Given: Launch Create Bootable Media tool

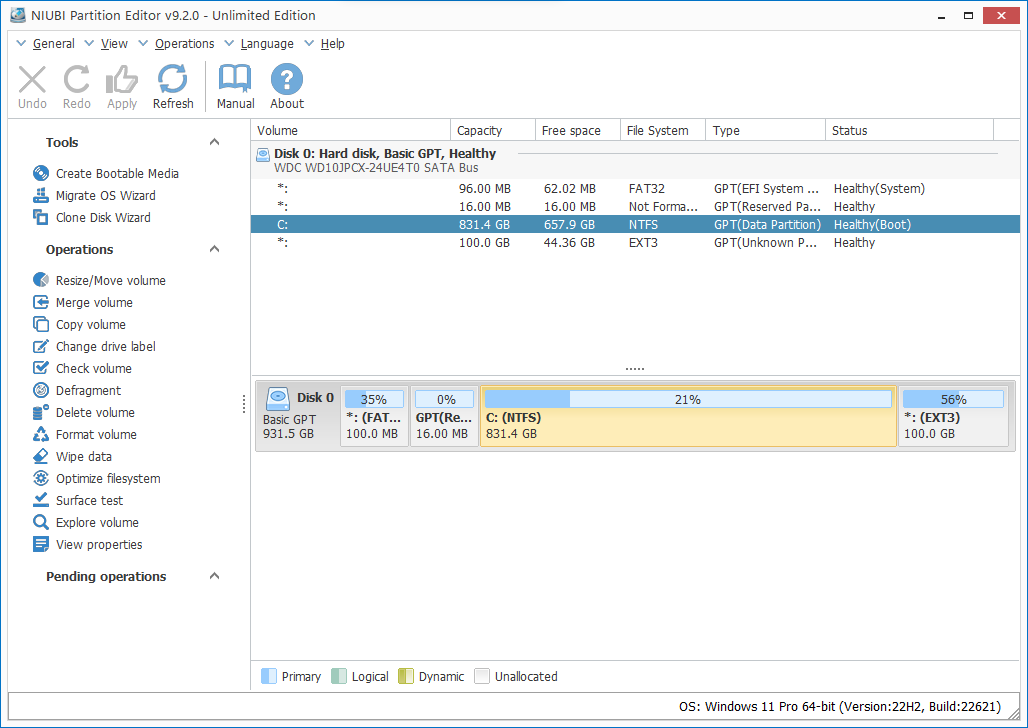Looking at the screenshot, I should tap(116, 174).
